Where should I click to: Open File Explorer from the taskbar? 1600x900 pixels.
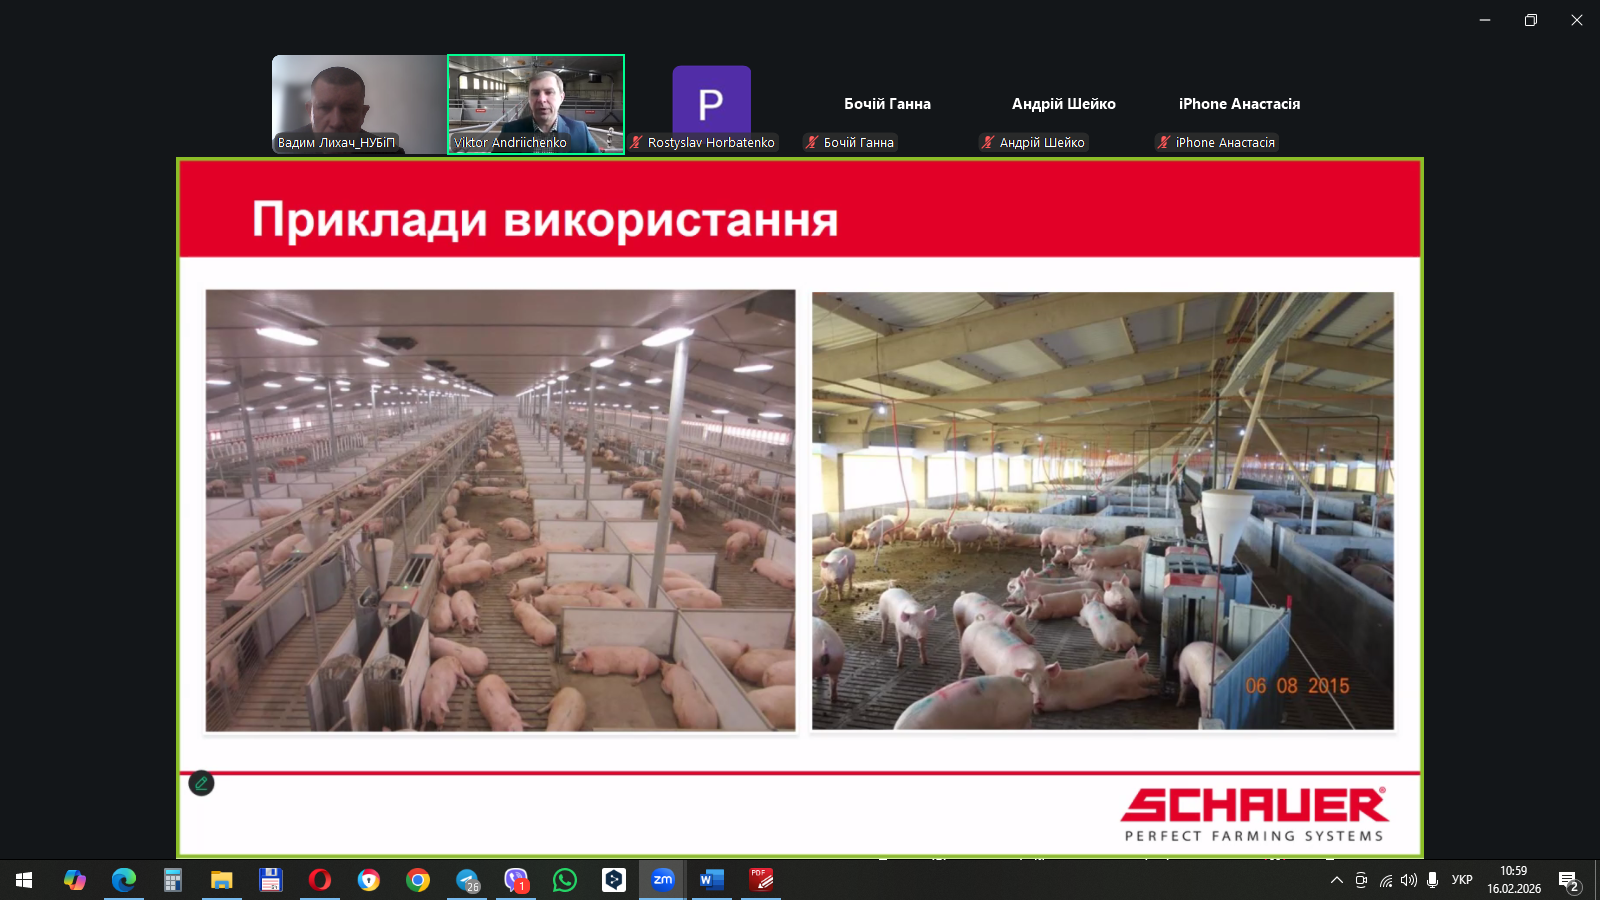[222, 880]
